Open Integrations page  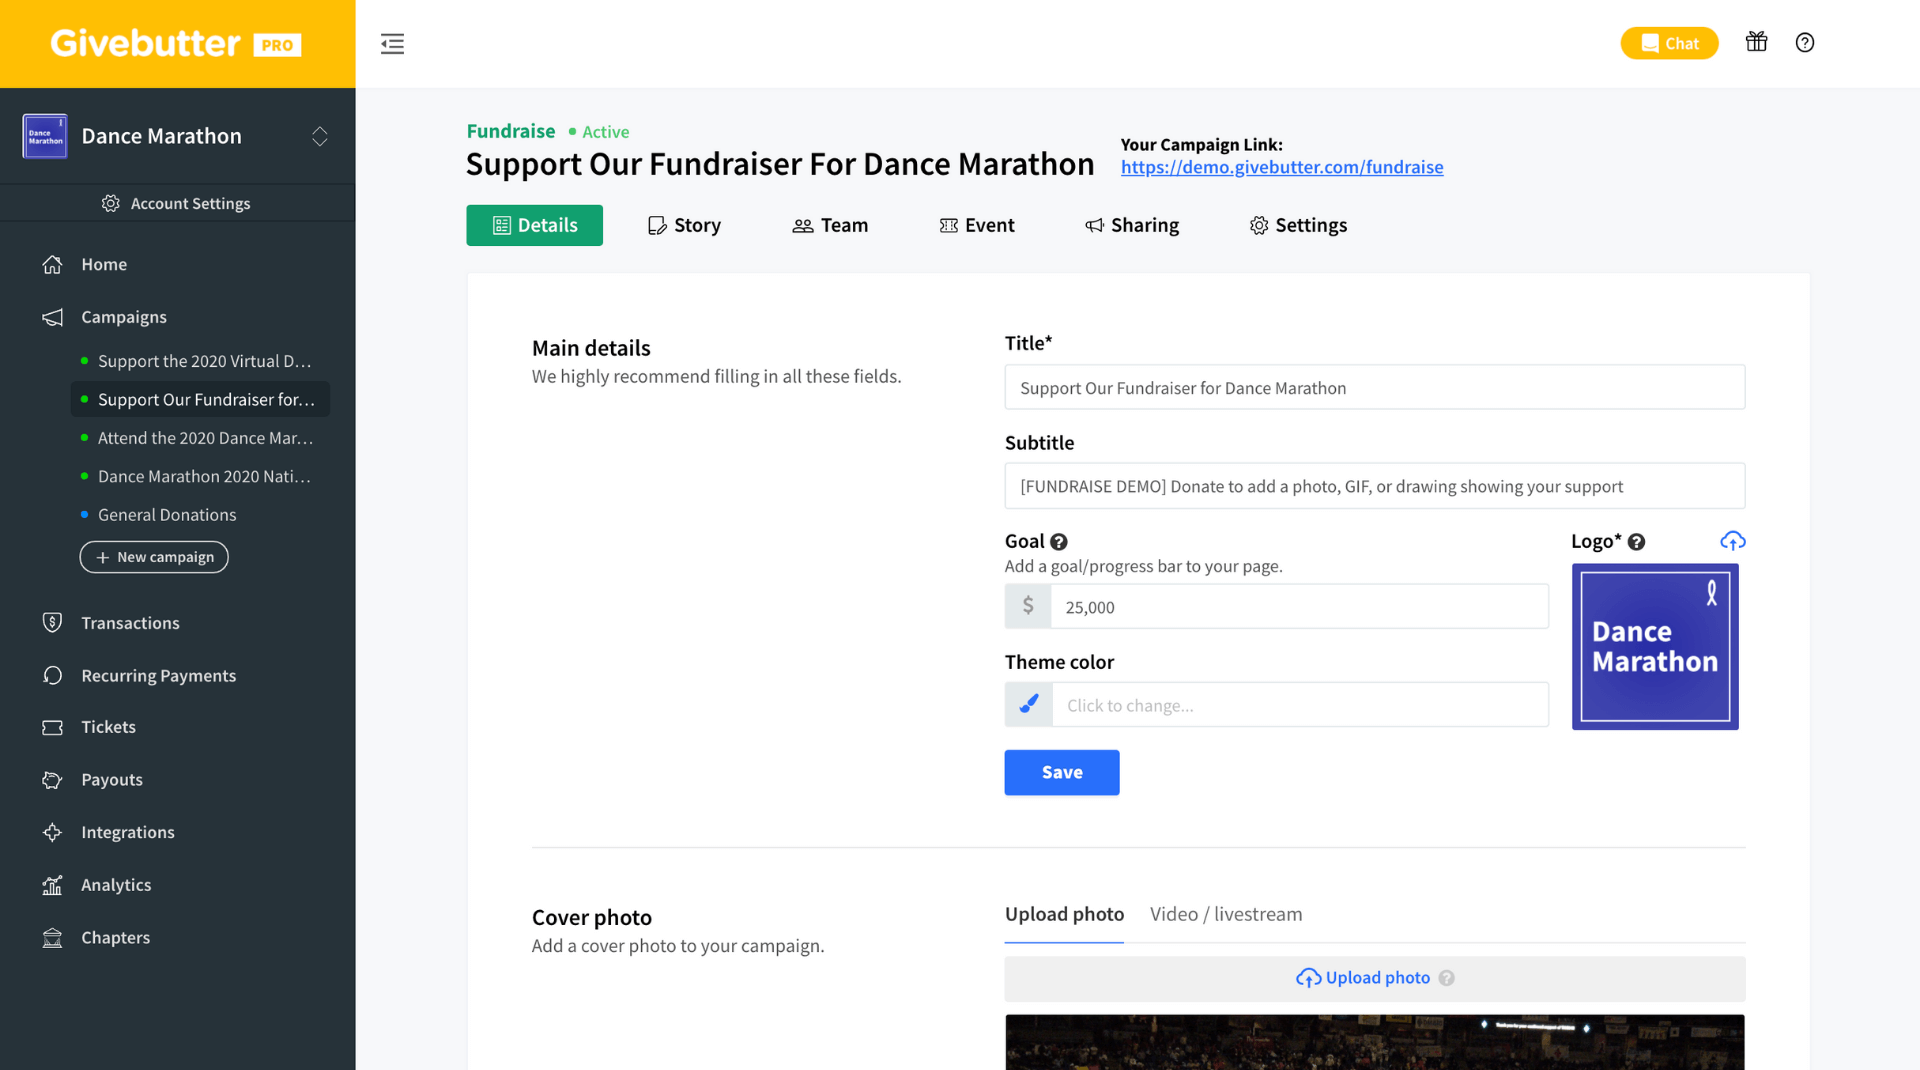[x=128, y=833]
